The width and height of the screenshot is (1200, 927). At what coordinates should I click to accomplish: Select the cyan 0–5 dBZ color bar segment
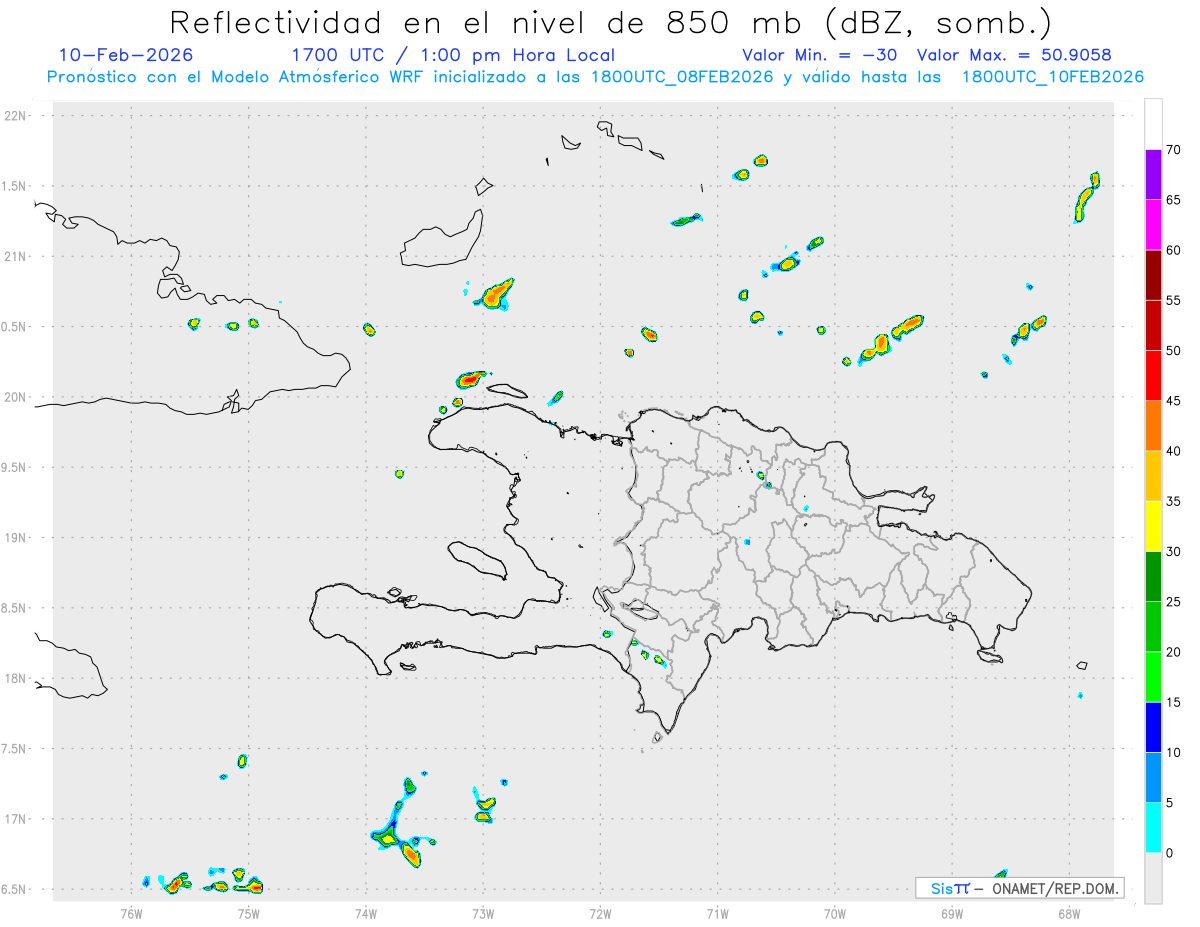tap(1153, 827)
